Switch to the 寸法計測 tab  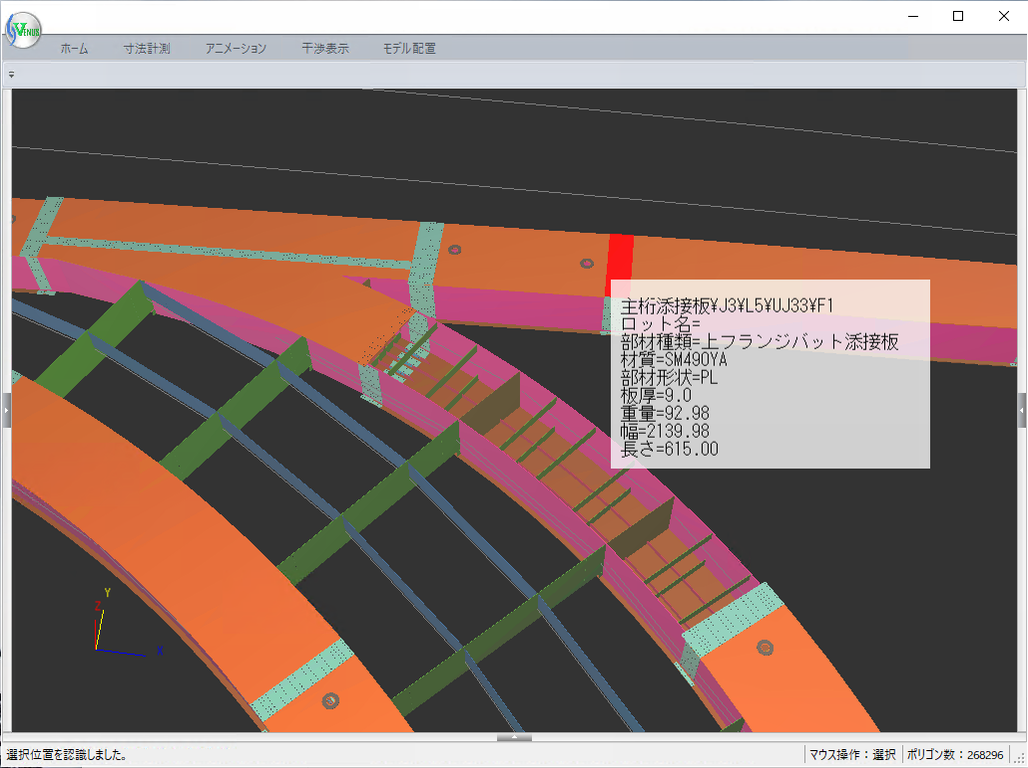(x=147, y=48)
